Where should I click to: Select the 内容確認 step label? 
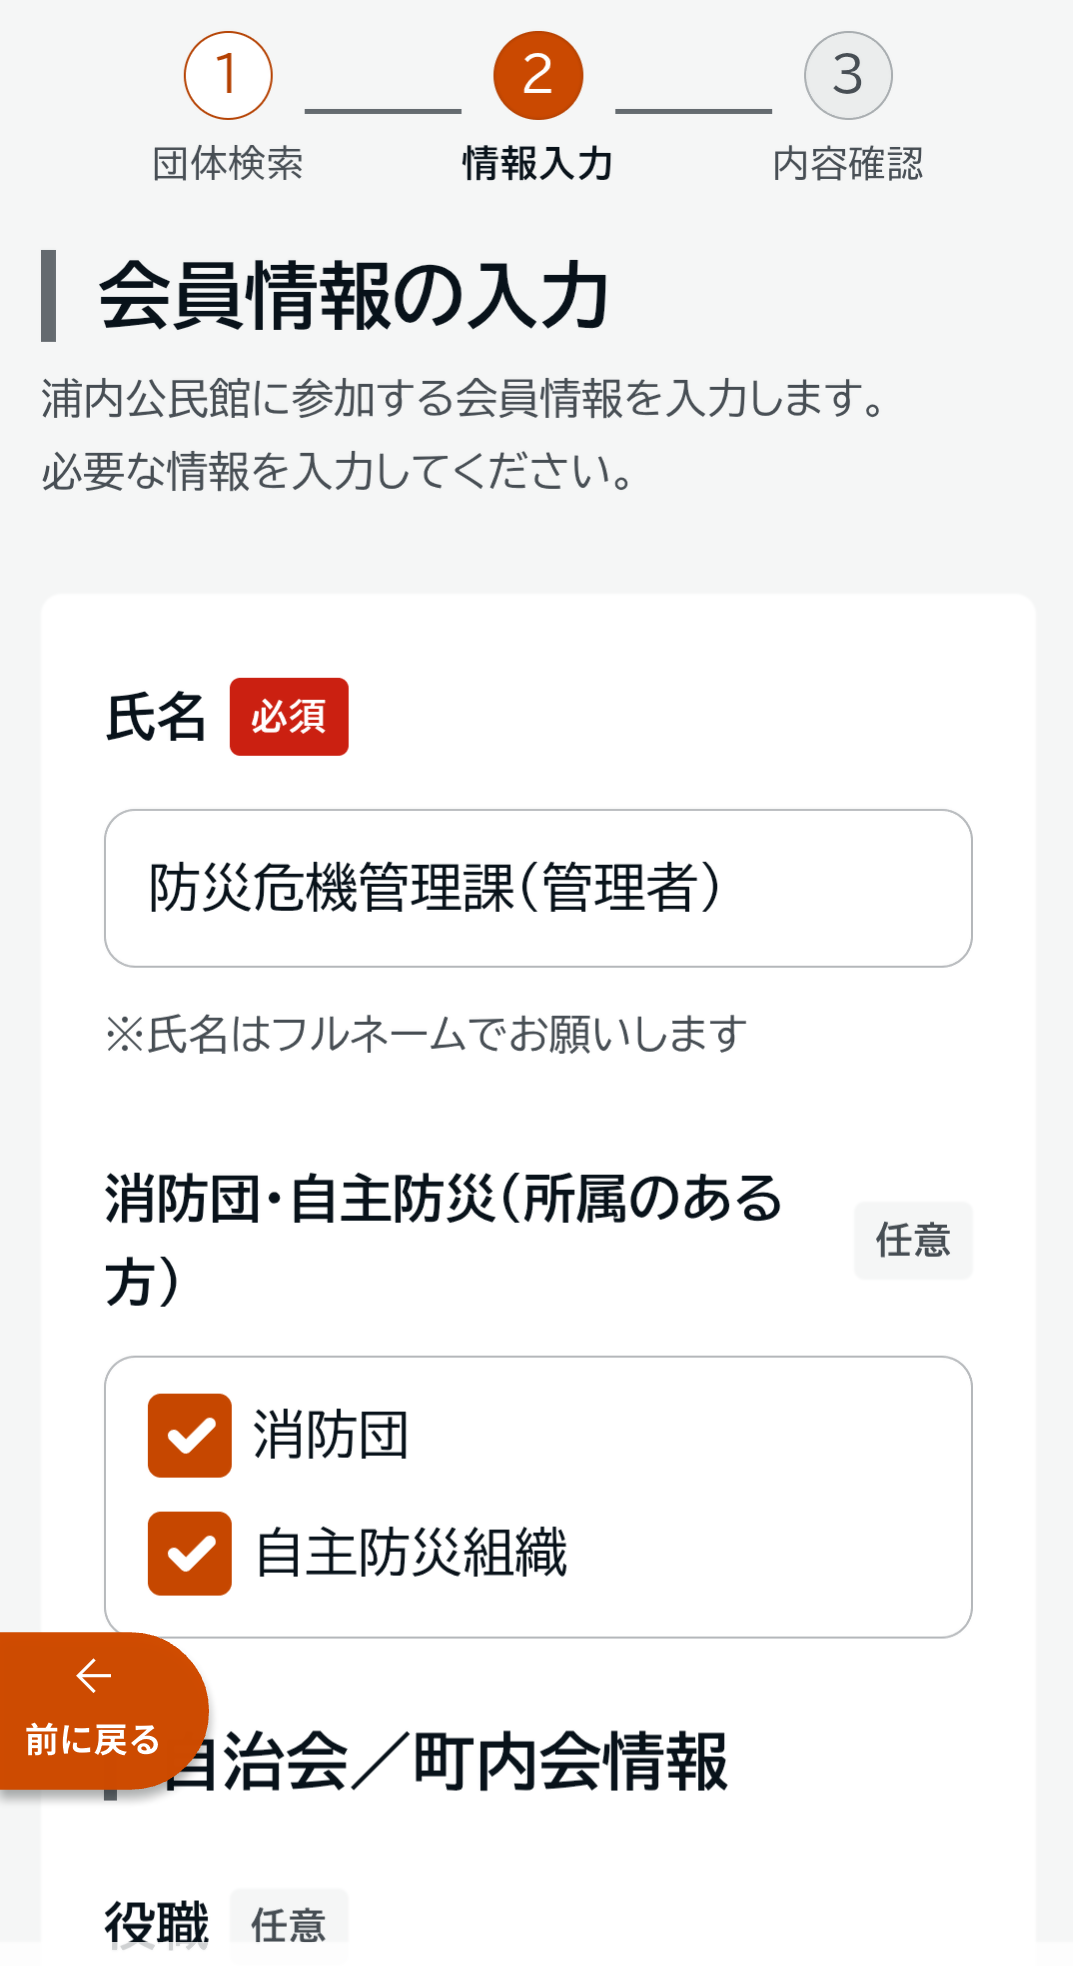click(848, 164)
